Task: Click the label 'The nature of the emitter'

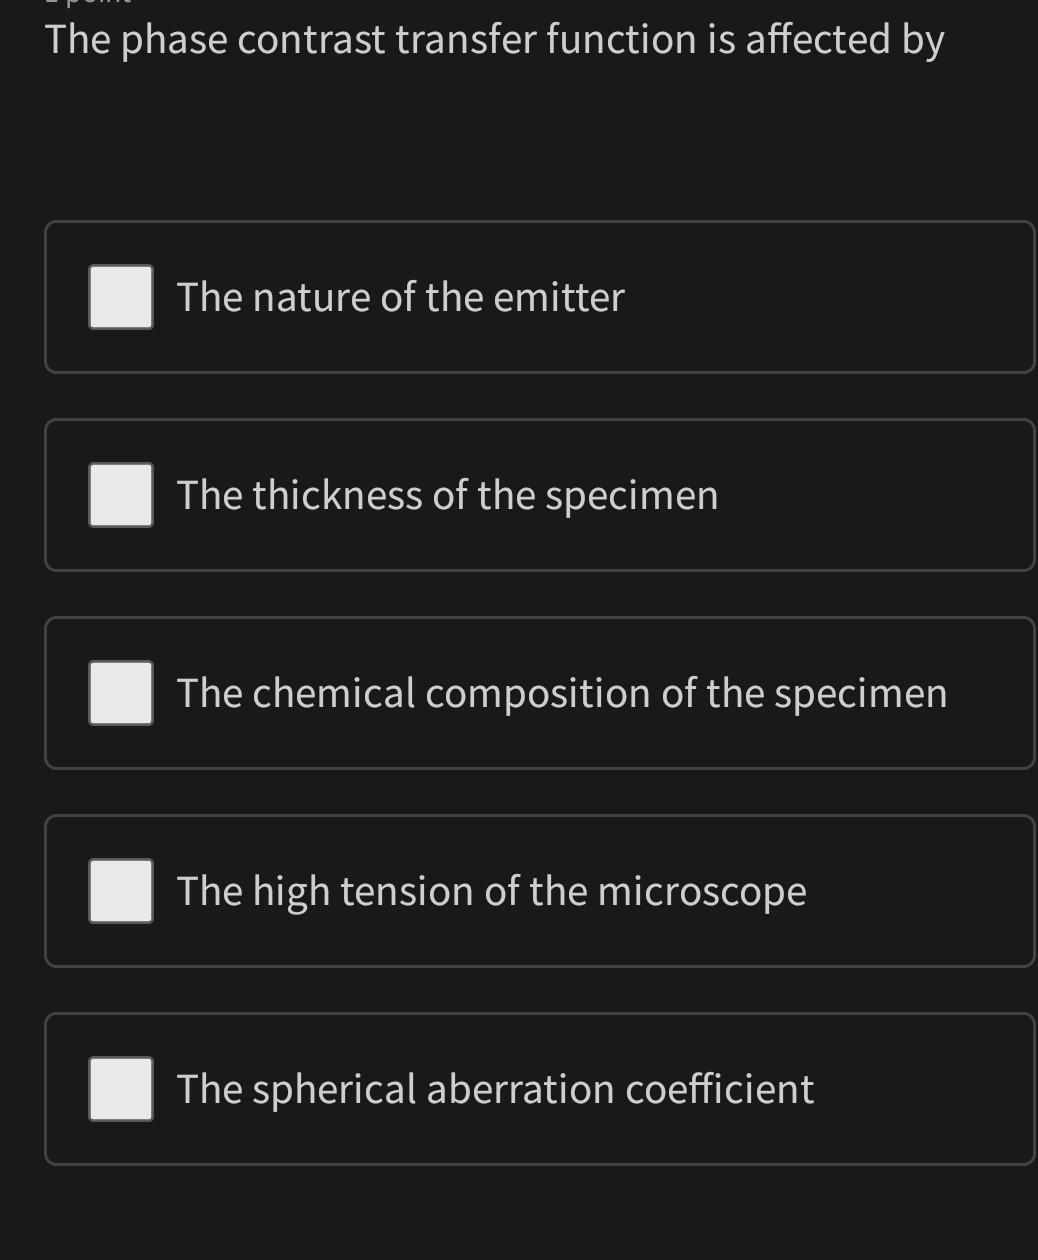Action: click(x=399, y=296)
